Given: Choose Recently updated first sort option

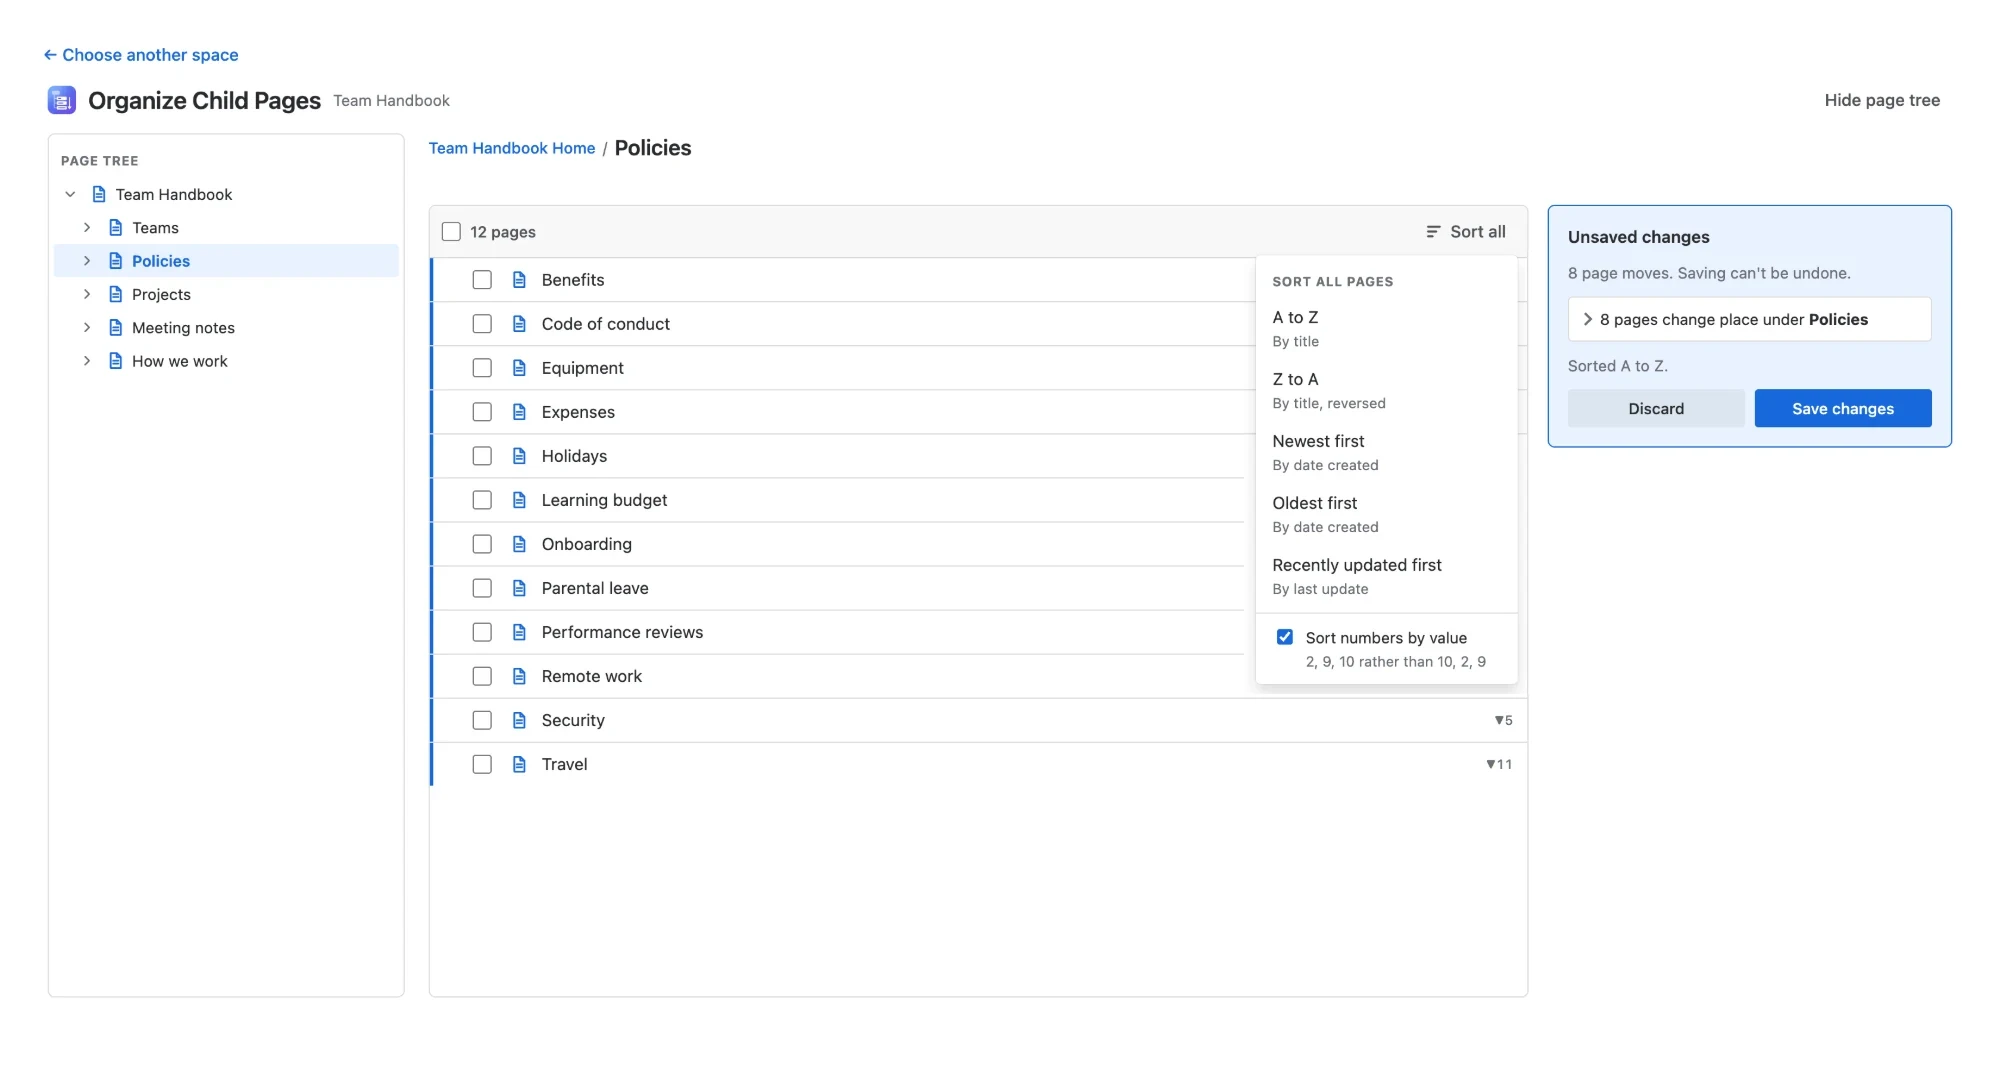Looking at the screenshot, I should [x=1386, y=576].
